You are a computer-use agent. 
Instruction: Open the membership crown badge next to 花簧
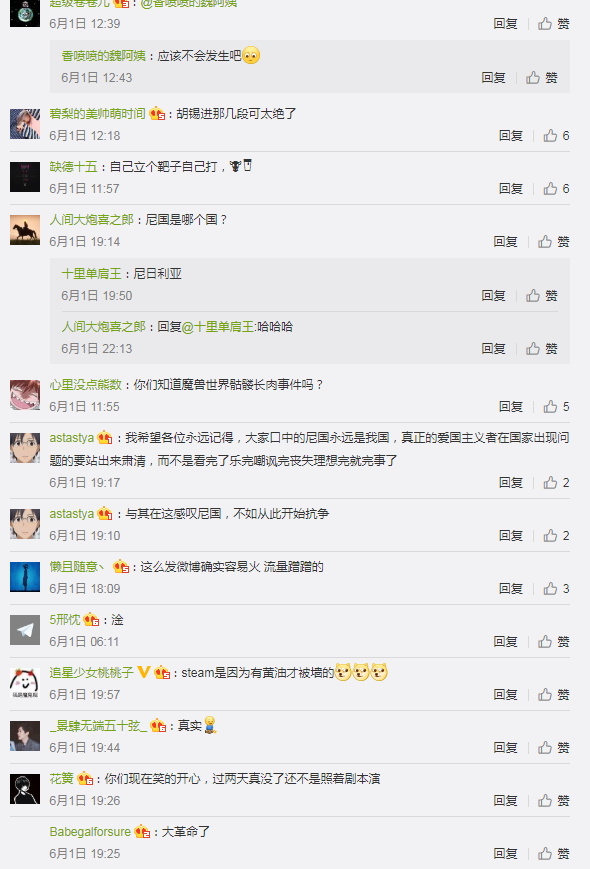click(85, 779)
